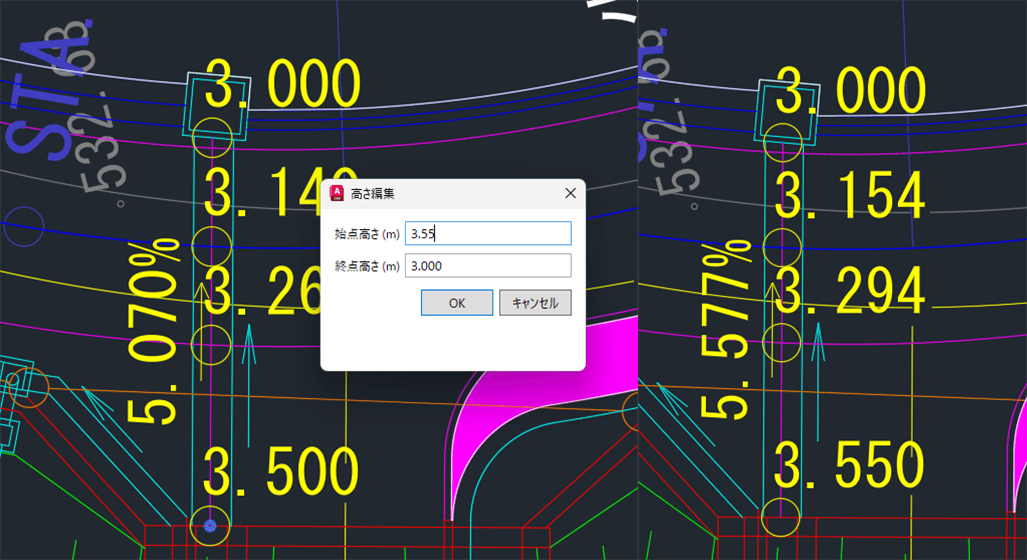Click the square marker beside left 3.000
This screenshot has width=1027, height=560.
(x=214, y=104)
